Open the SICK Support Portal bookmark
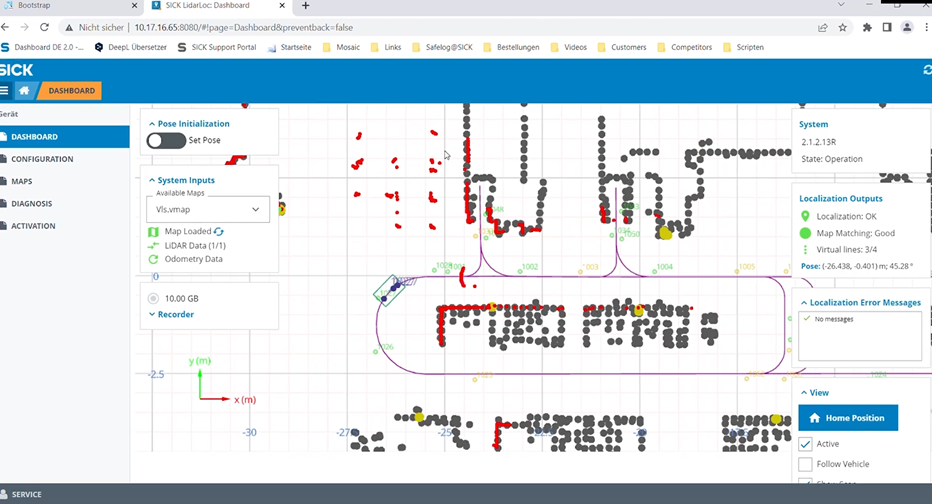 (217, 48)
